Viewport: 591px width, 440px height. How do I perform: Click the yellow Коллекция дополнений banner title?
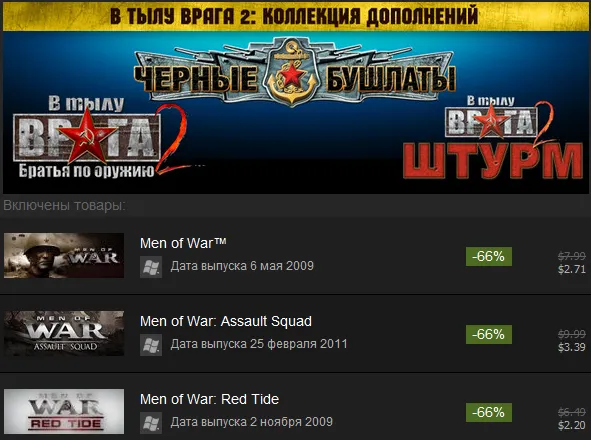coord(294,16)
